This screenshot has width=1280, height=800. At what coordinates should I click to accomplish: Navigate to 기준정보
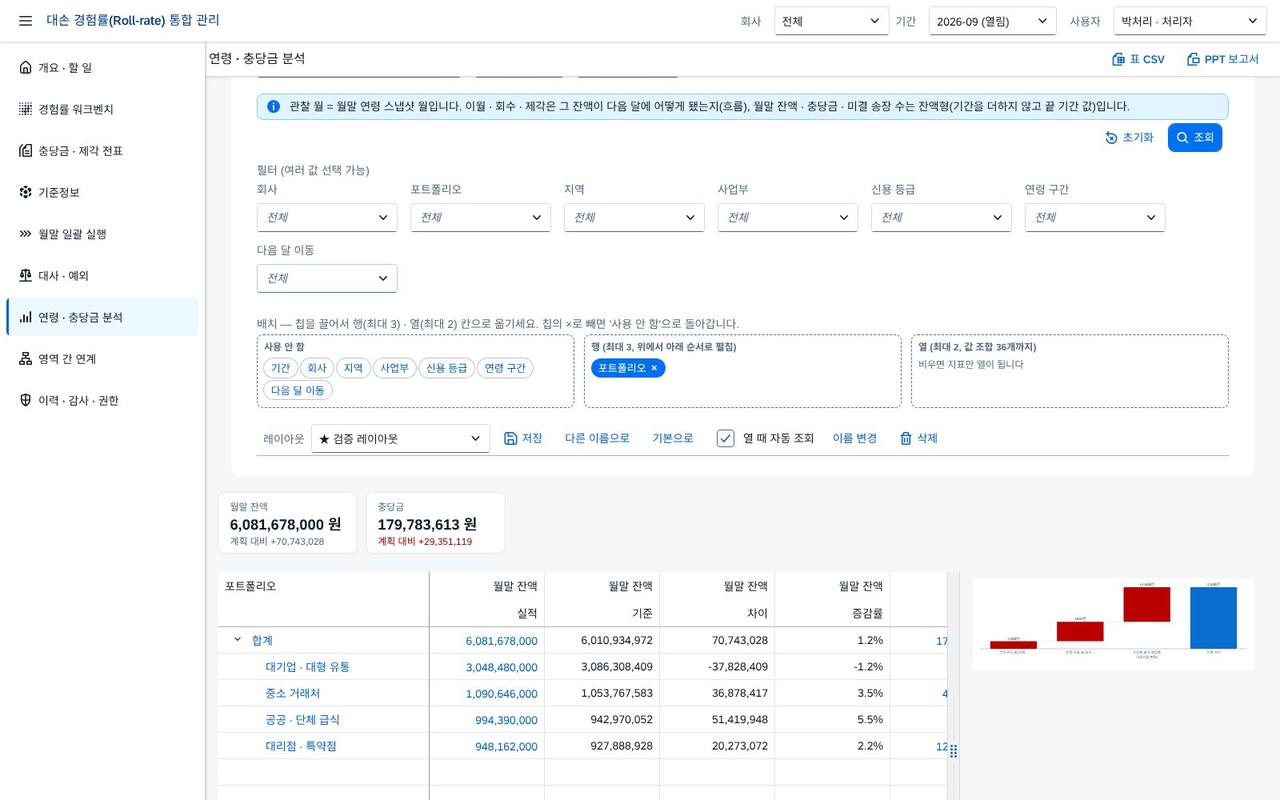[x=102, y=192]
